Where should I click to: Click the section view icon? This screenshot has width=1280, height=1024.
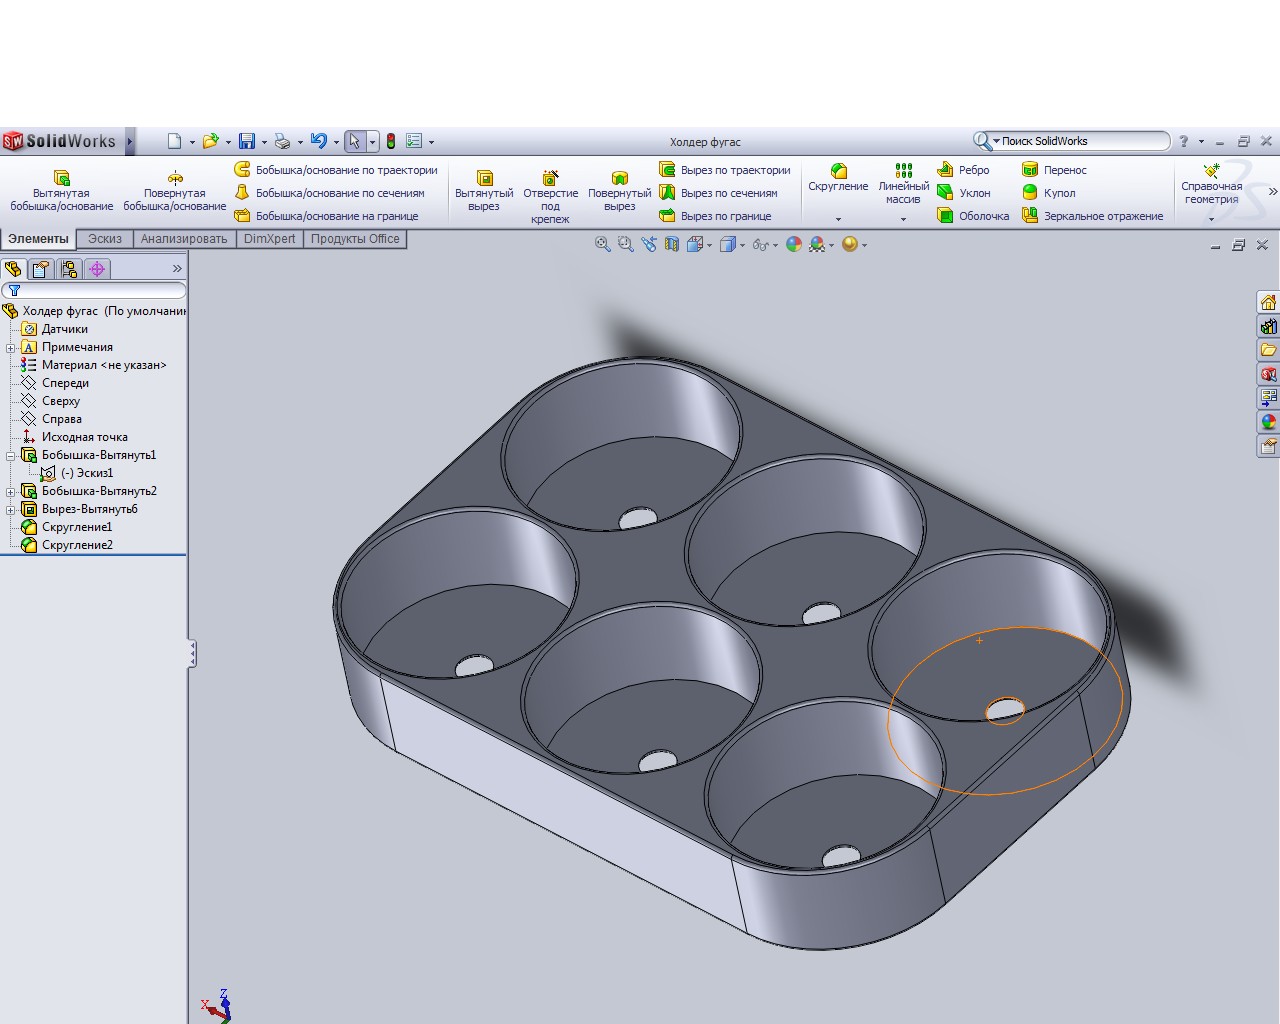tap(672, 244)
